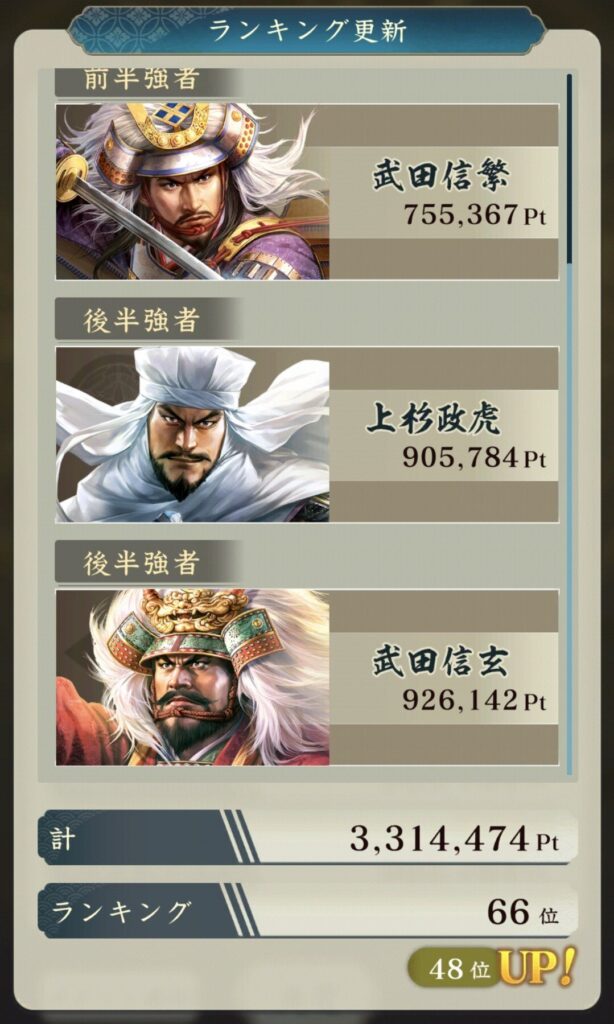
Task: Tap the 755,367 Pt score
Action: click(474, 215)
